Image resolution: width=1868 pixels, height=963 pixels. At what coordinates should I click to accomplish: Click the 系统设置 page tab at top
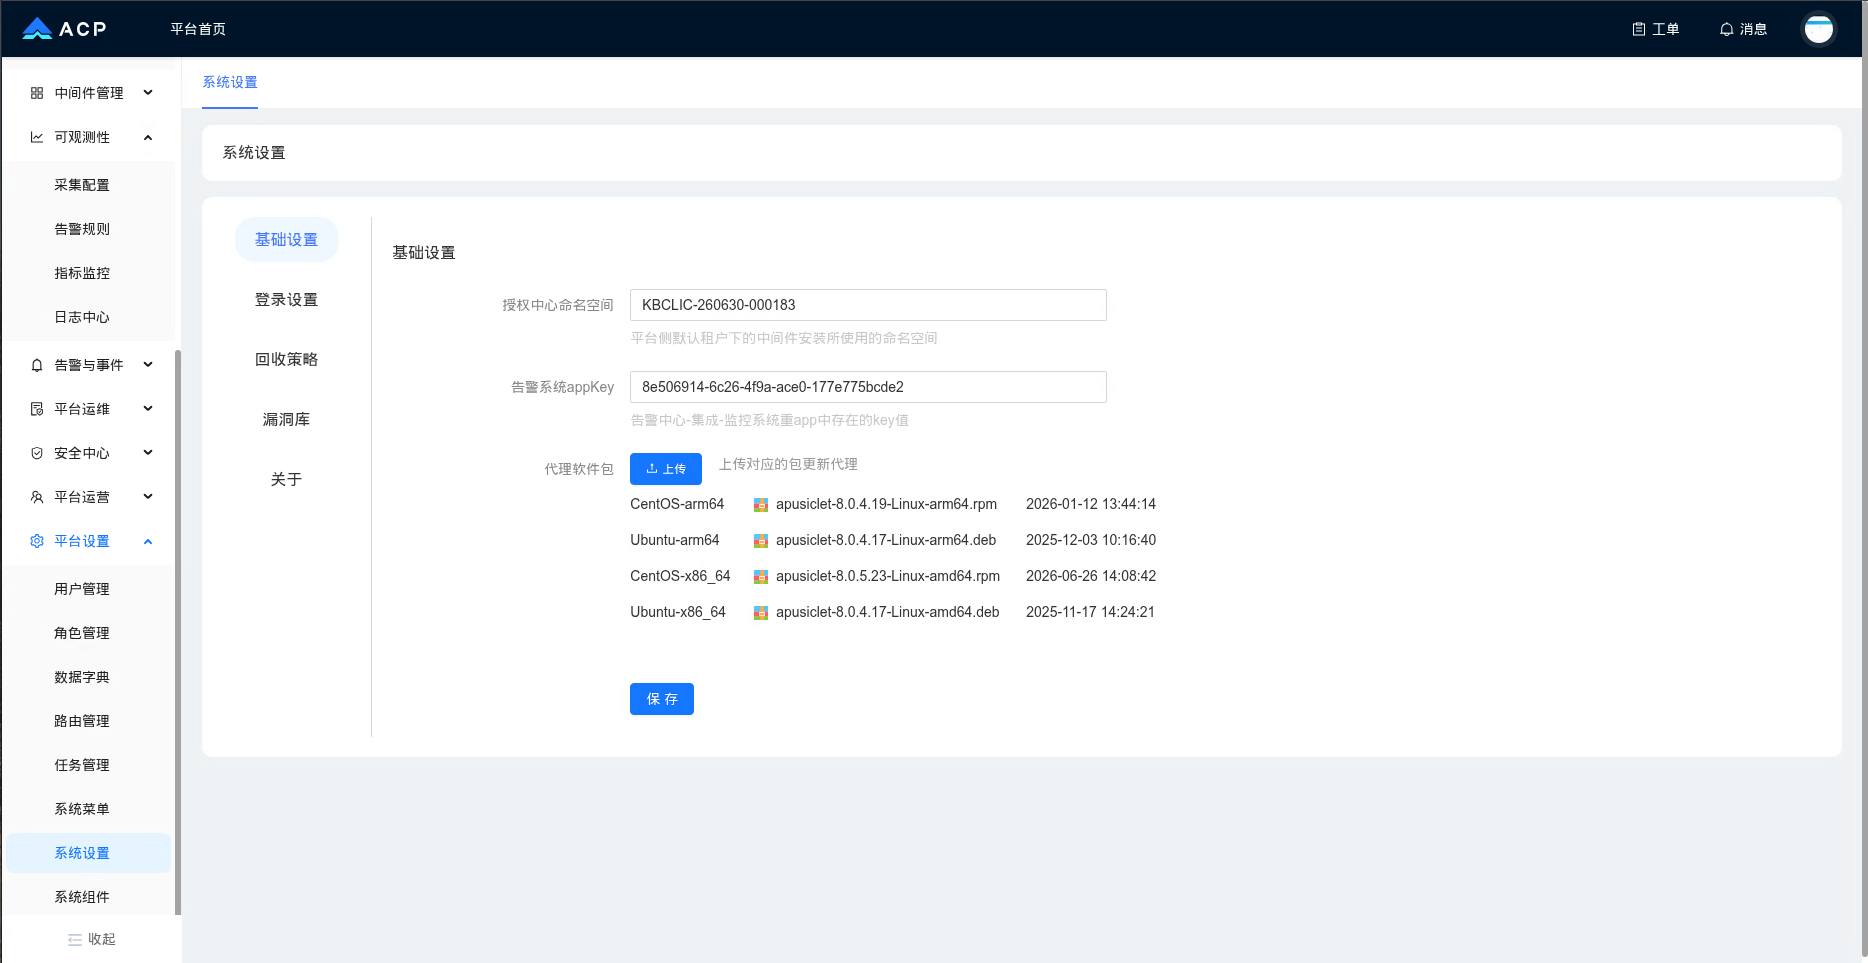[230, 82]
